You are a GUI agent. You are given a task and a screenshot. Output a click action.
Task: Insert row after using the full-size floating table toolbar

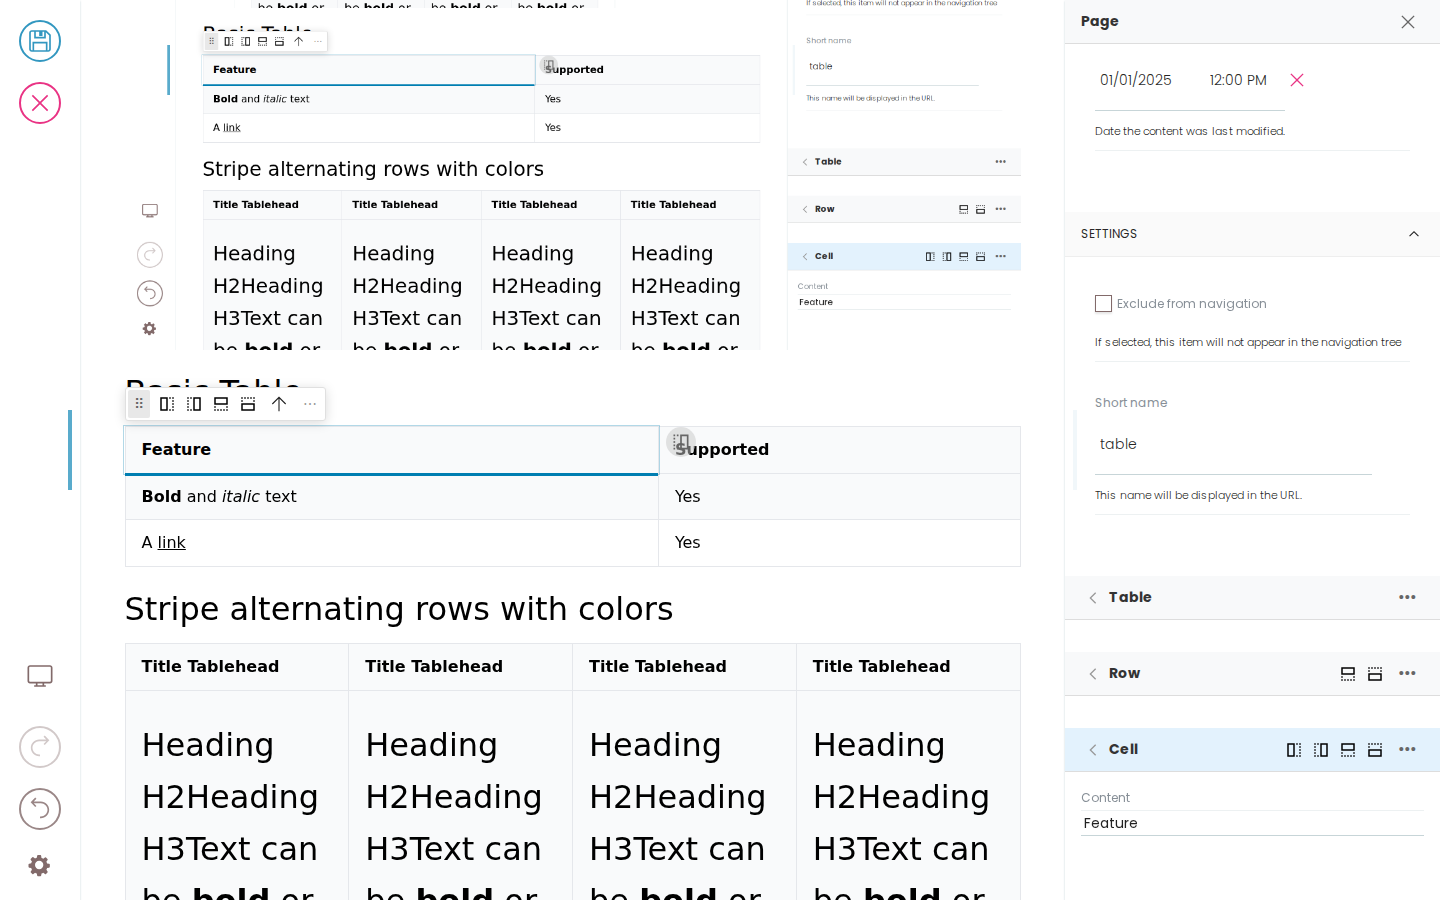tap(221, 404)
